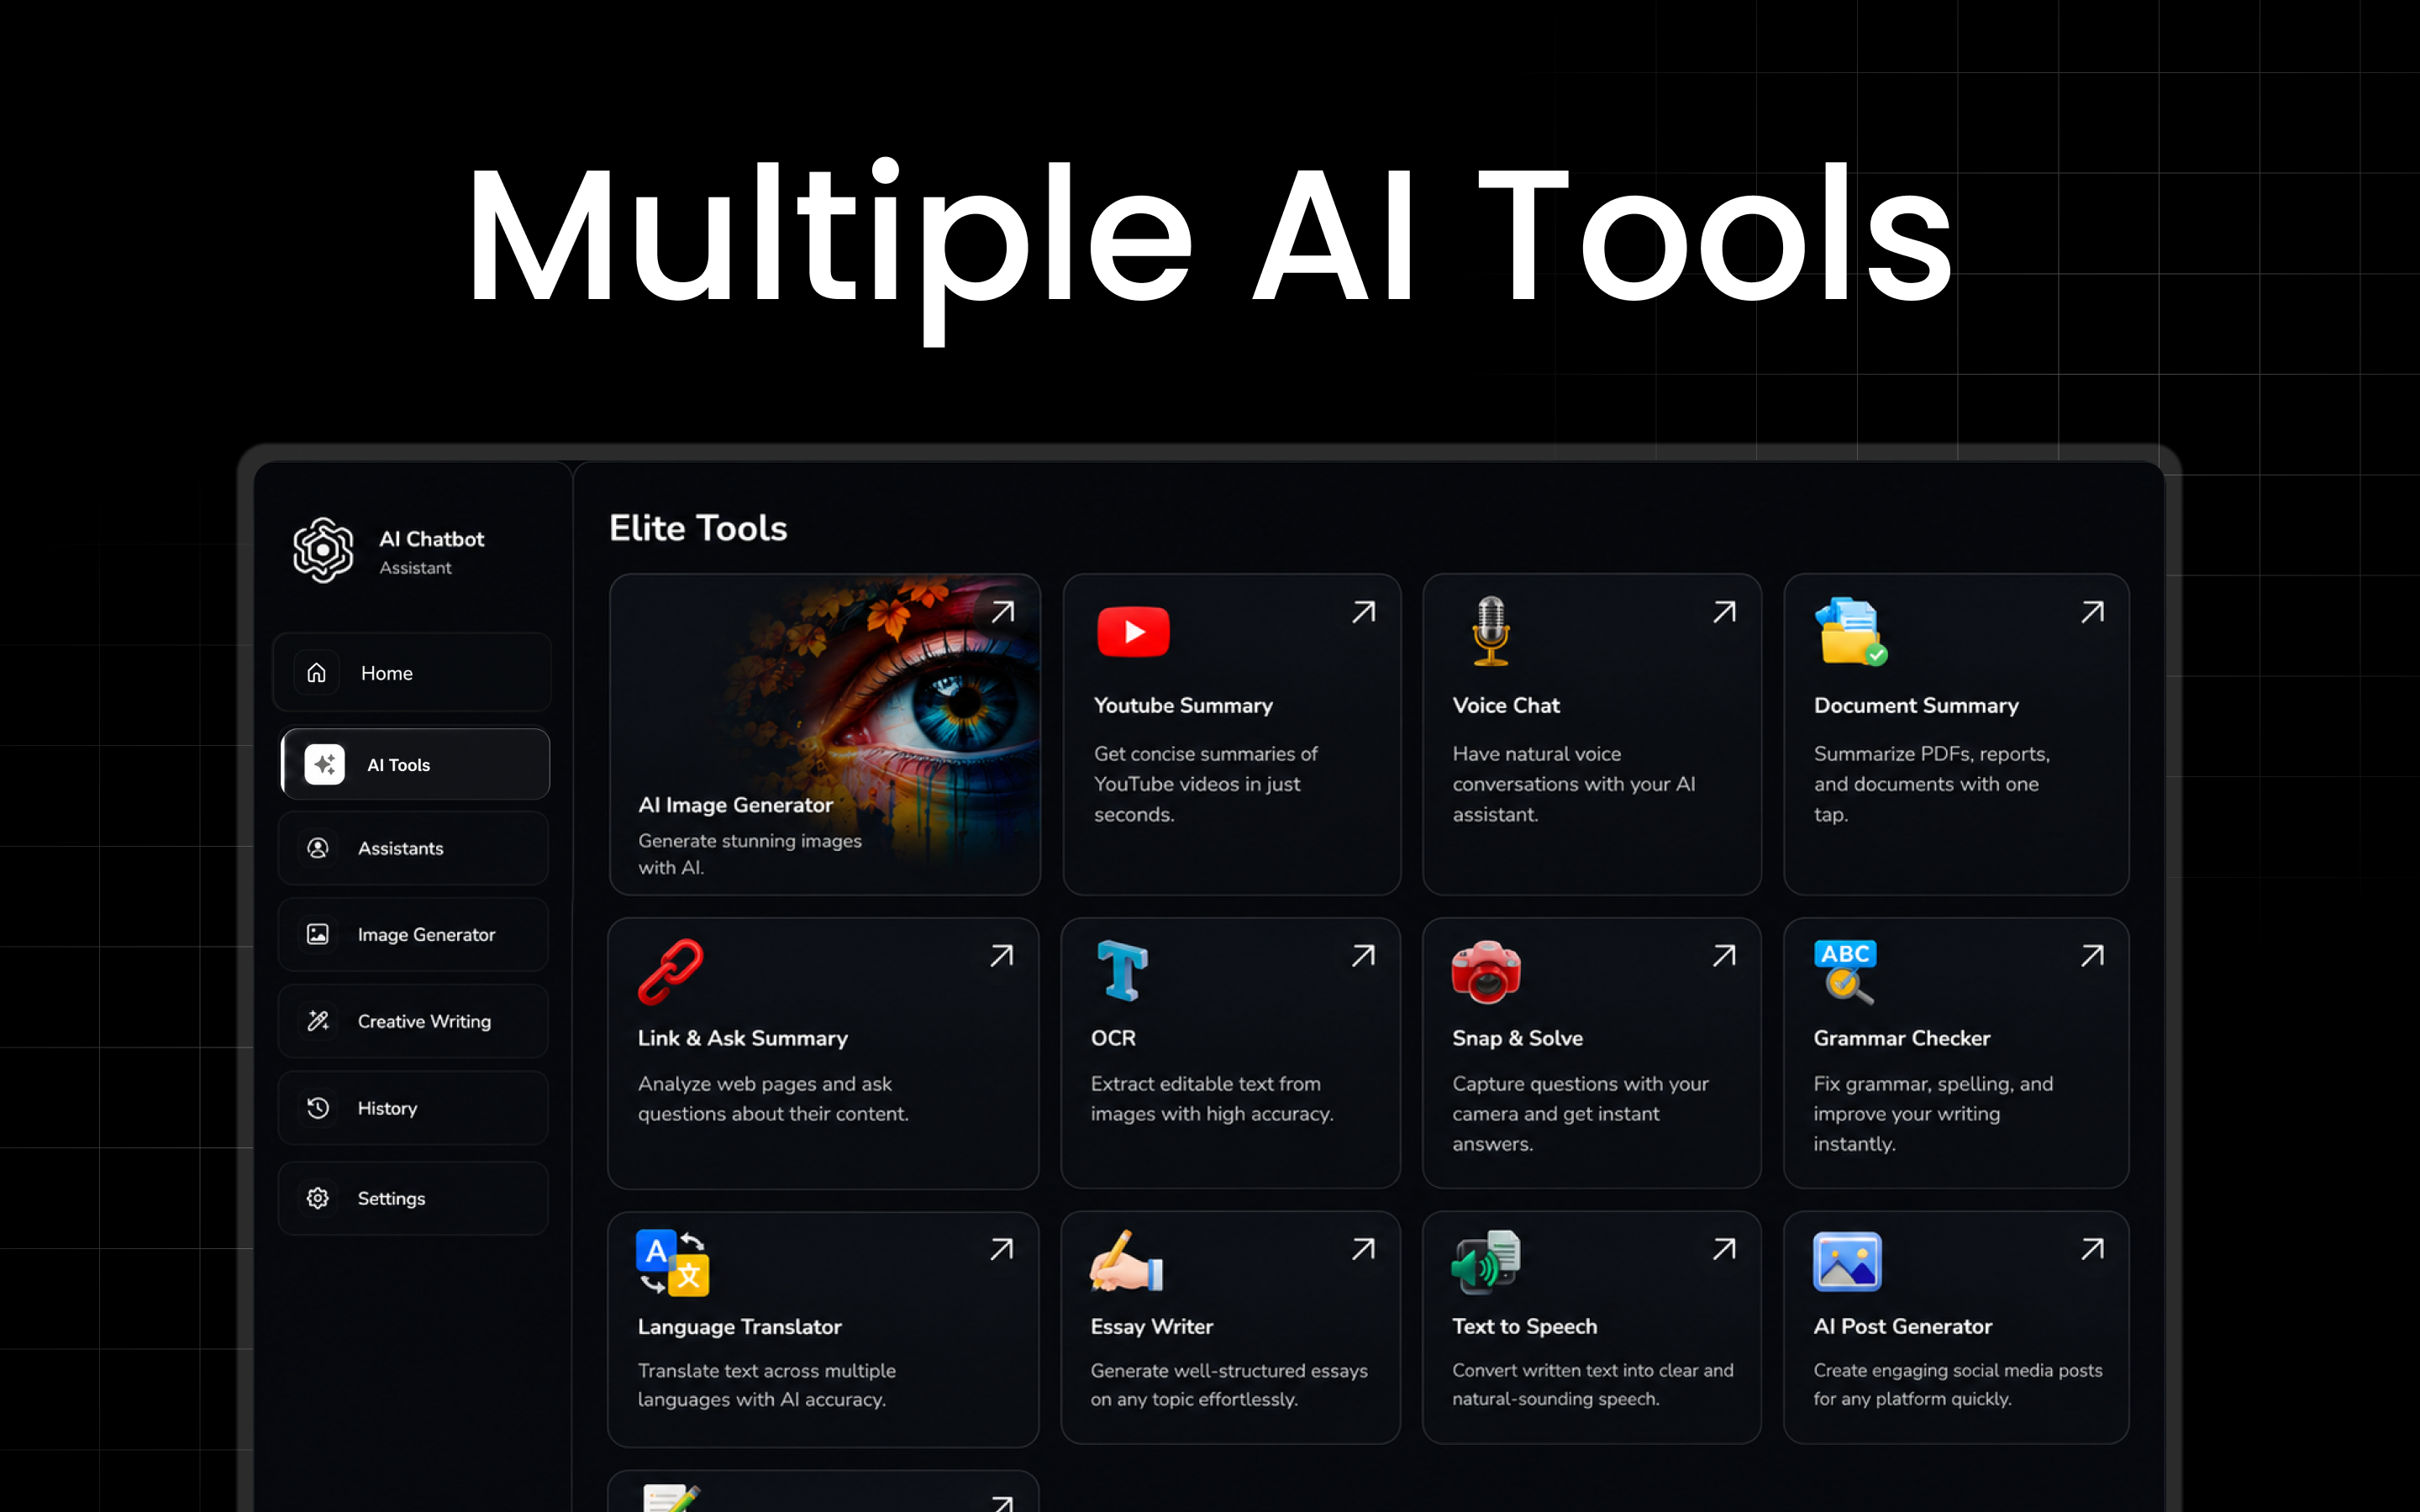The image size is (2420, 1512).
Task: Open History in the sidebar
Action: [x=413, y=1108]
